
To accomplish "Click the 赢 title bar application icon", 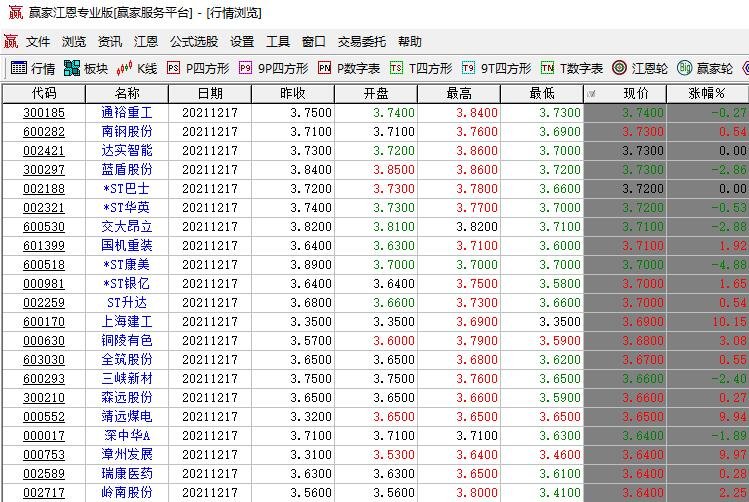I will (15, 12).
